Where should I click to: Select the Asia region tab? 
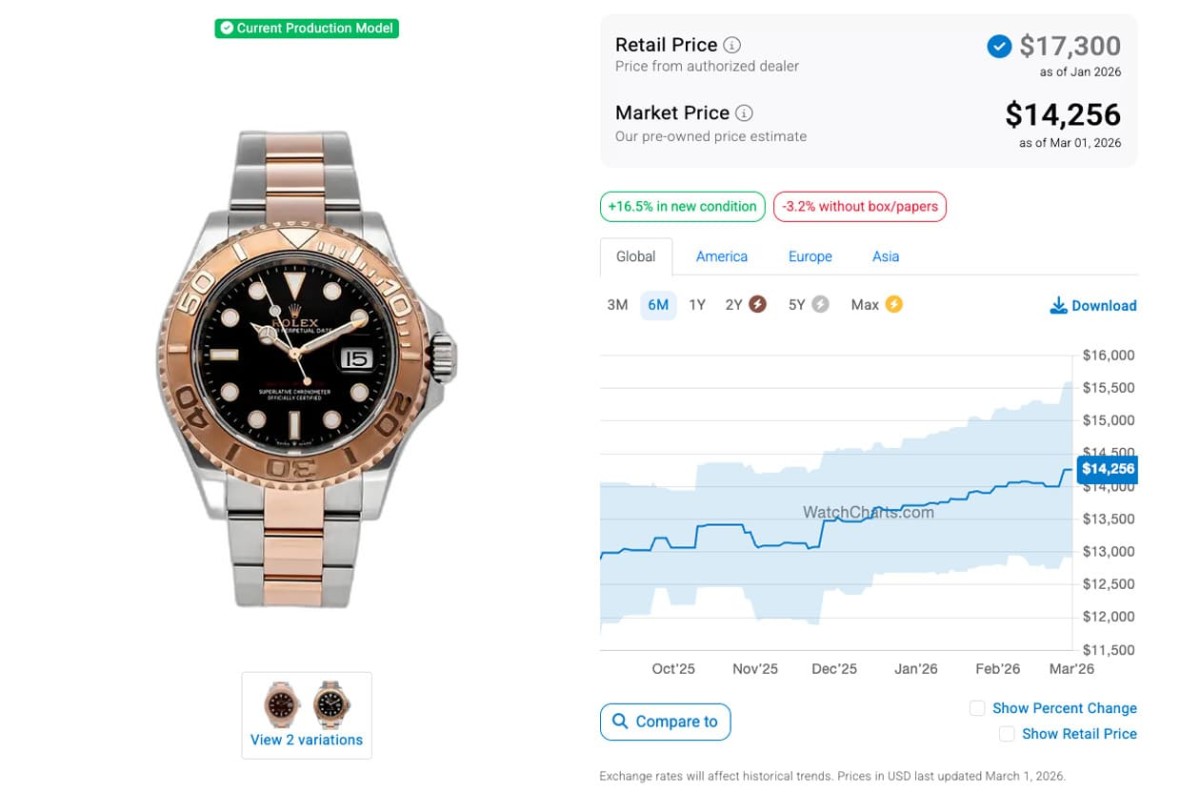pyautogui.click(x=885, y=256)
